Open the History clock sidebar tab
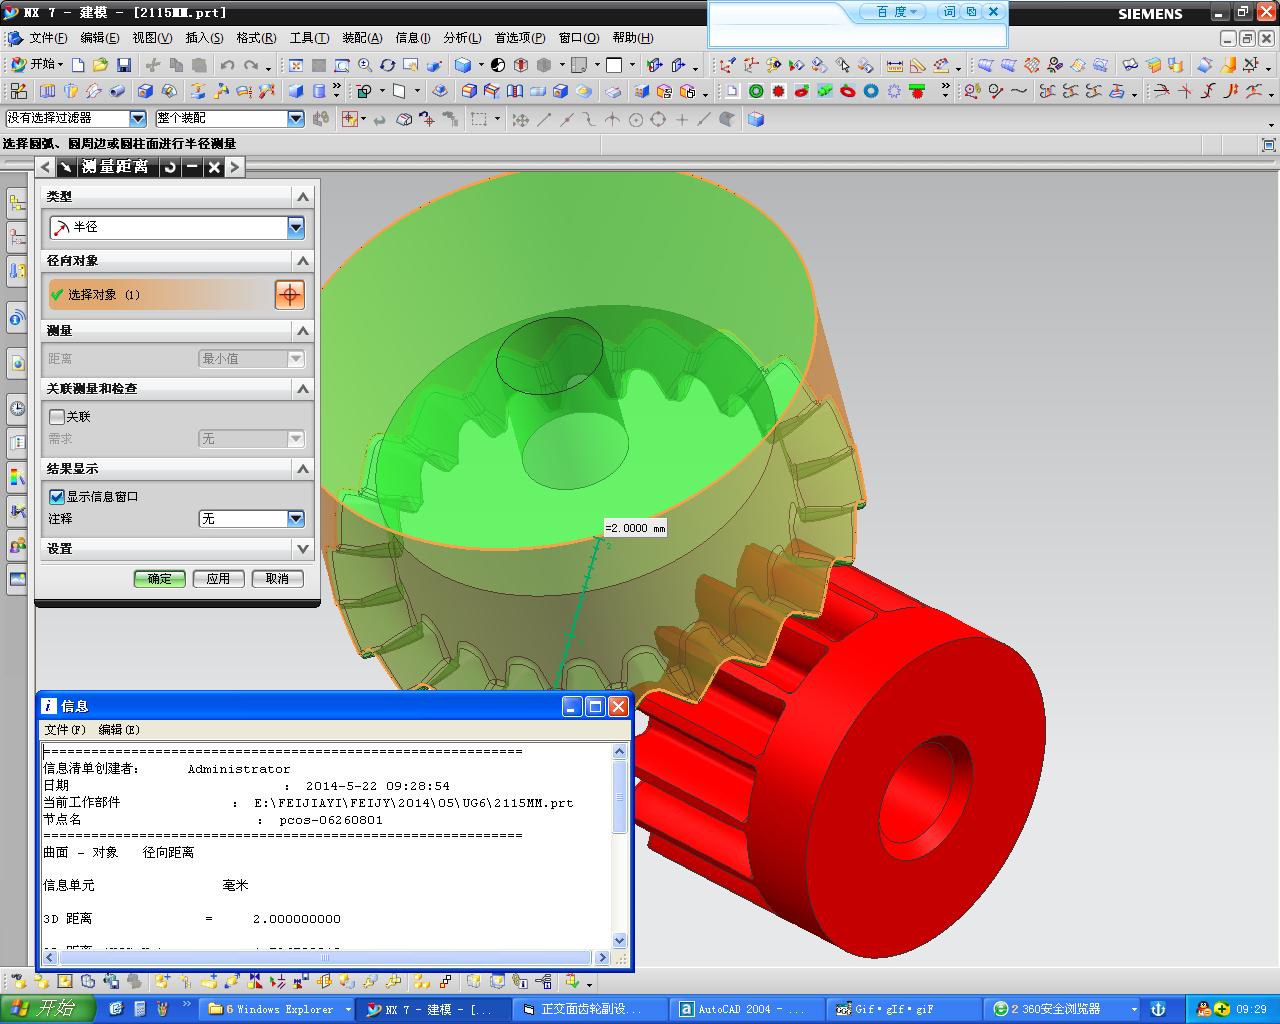 click(x=17, y=408)
